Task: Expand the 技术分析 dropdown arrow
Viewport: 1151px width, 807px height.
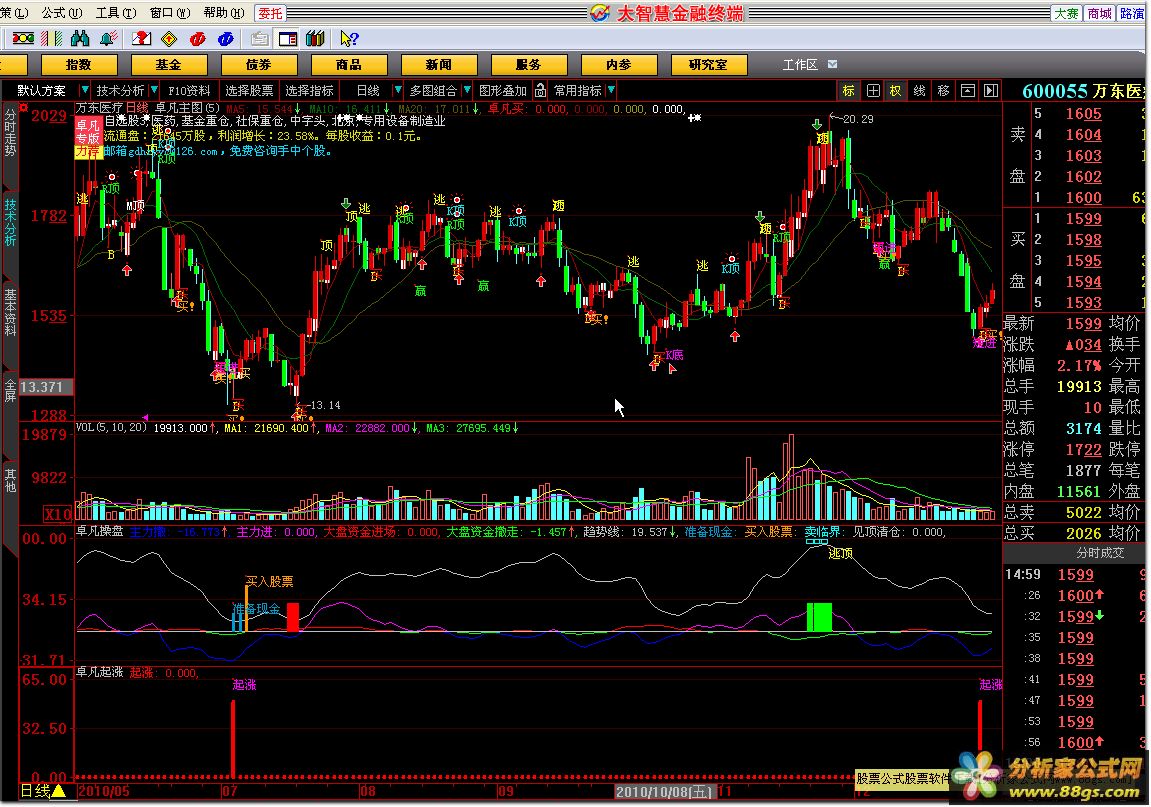Action: click(x=154, y=90)
